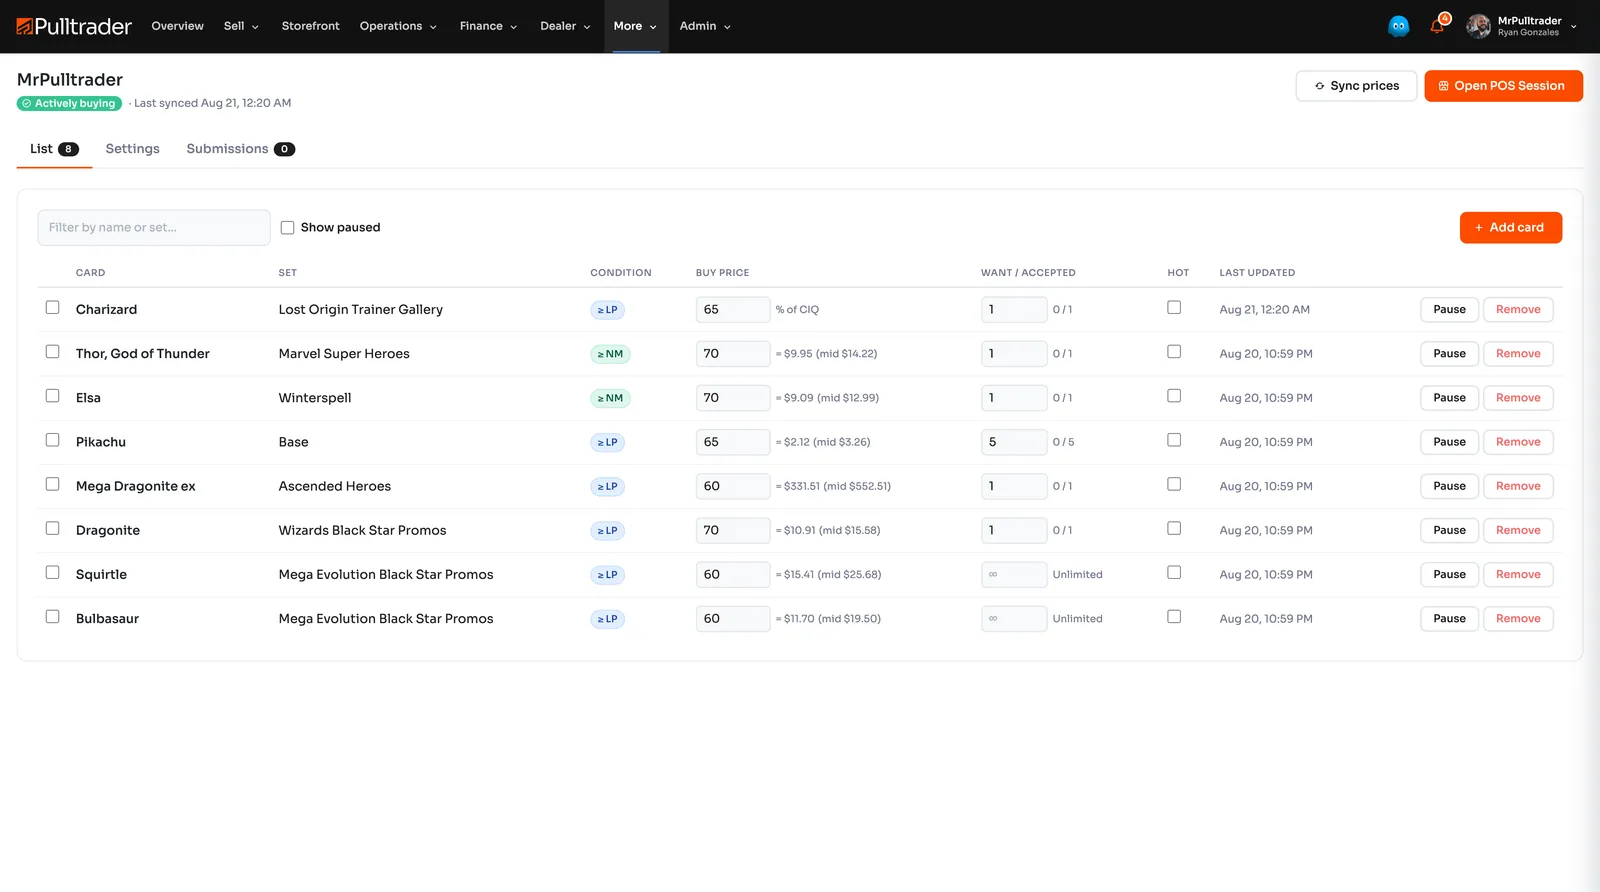Click the Add card button
Screen dimensions: 1600x892
(x=1510, y=228)
